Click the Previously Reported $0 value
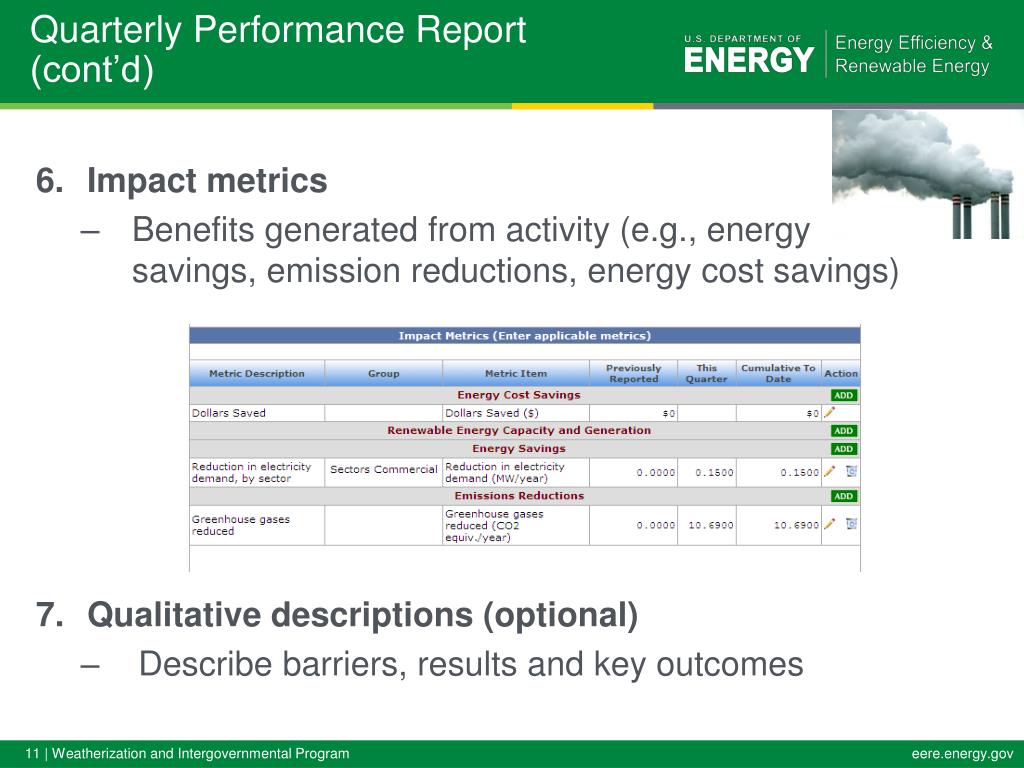1024x768 pixels. (x=669, y=413)
